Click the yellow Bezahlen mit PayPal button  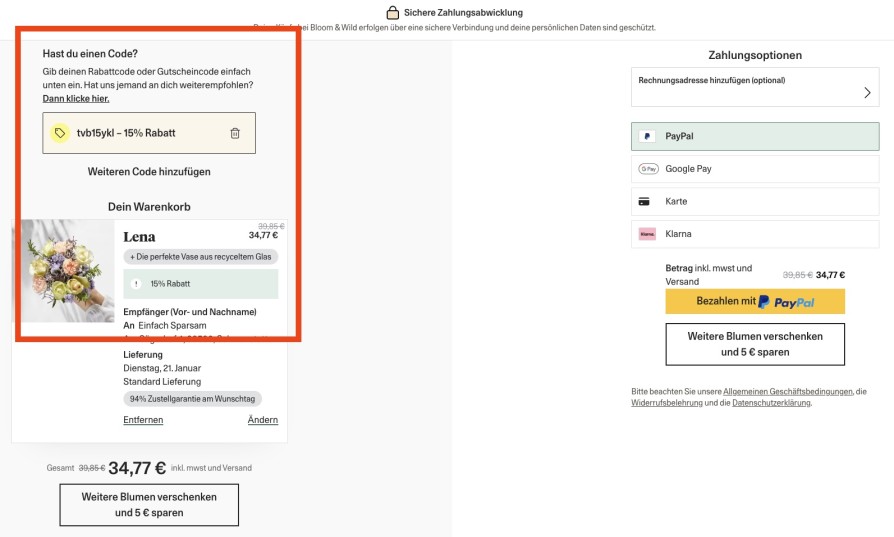755,302
